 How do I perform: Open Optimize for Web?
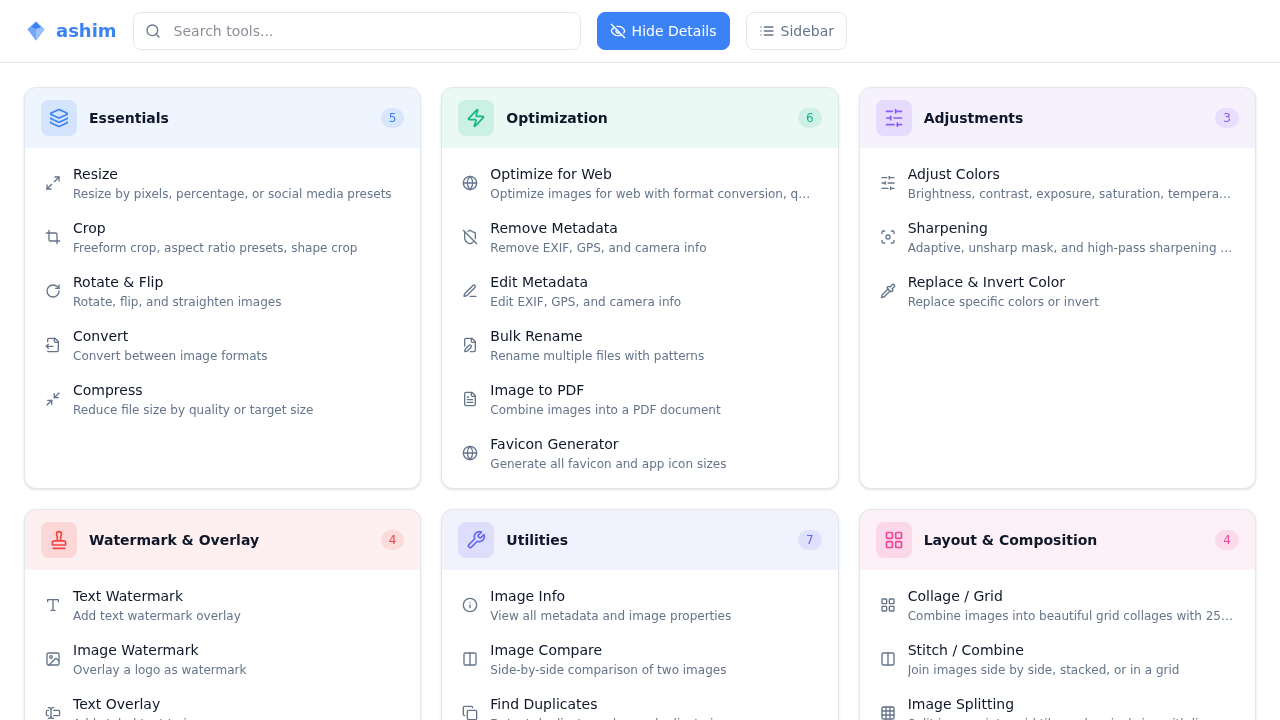click(x=640, y=183)
